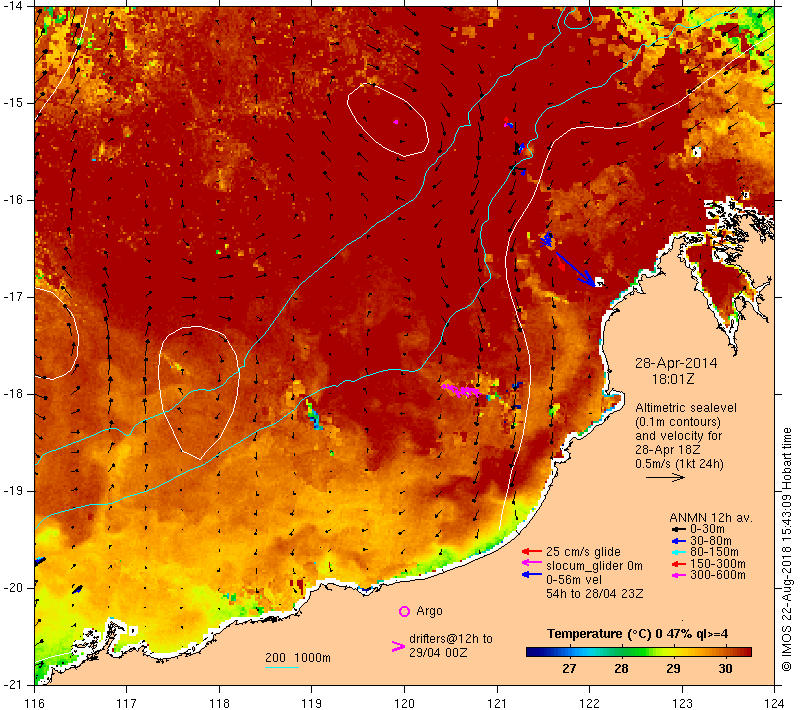Click the longitude axis label 116

(35, 703)
